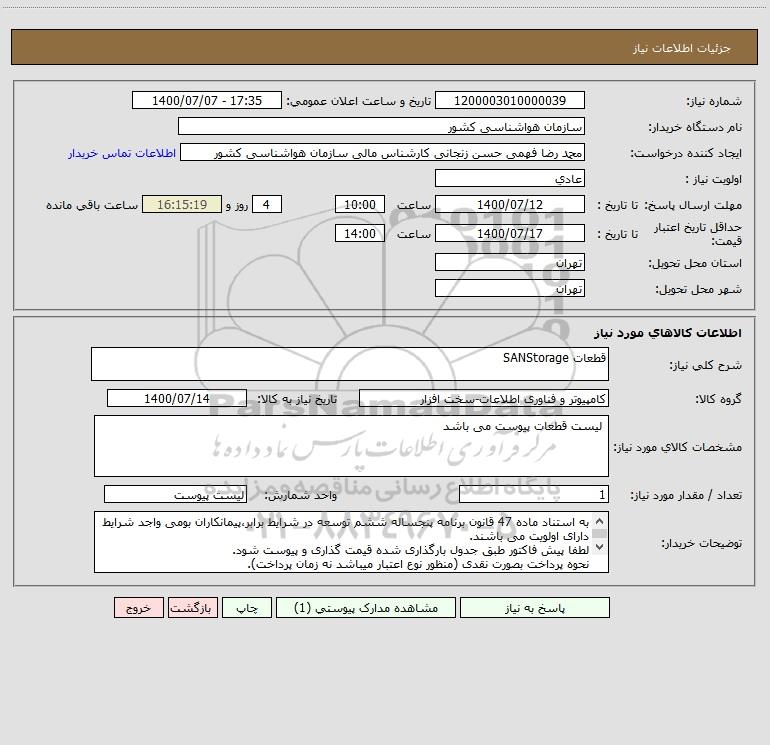Click price validity date 1400/07/17
This screenshot has width=770, height=745.
pyautogui.click(x=510, y=233)
